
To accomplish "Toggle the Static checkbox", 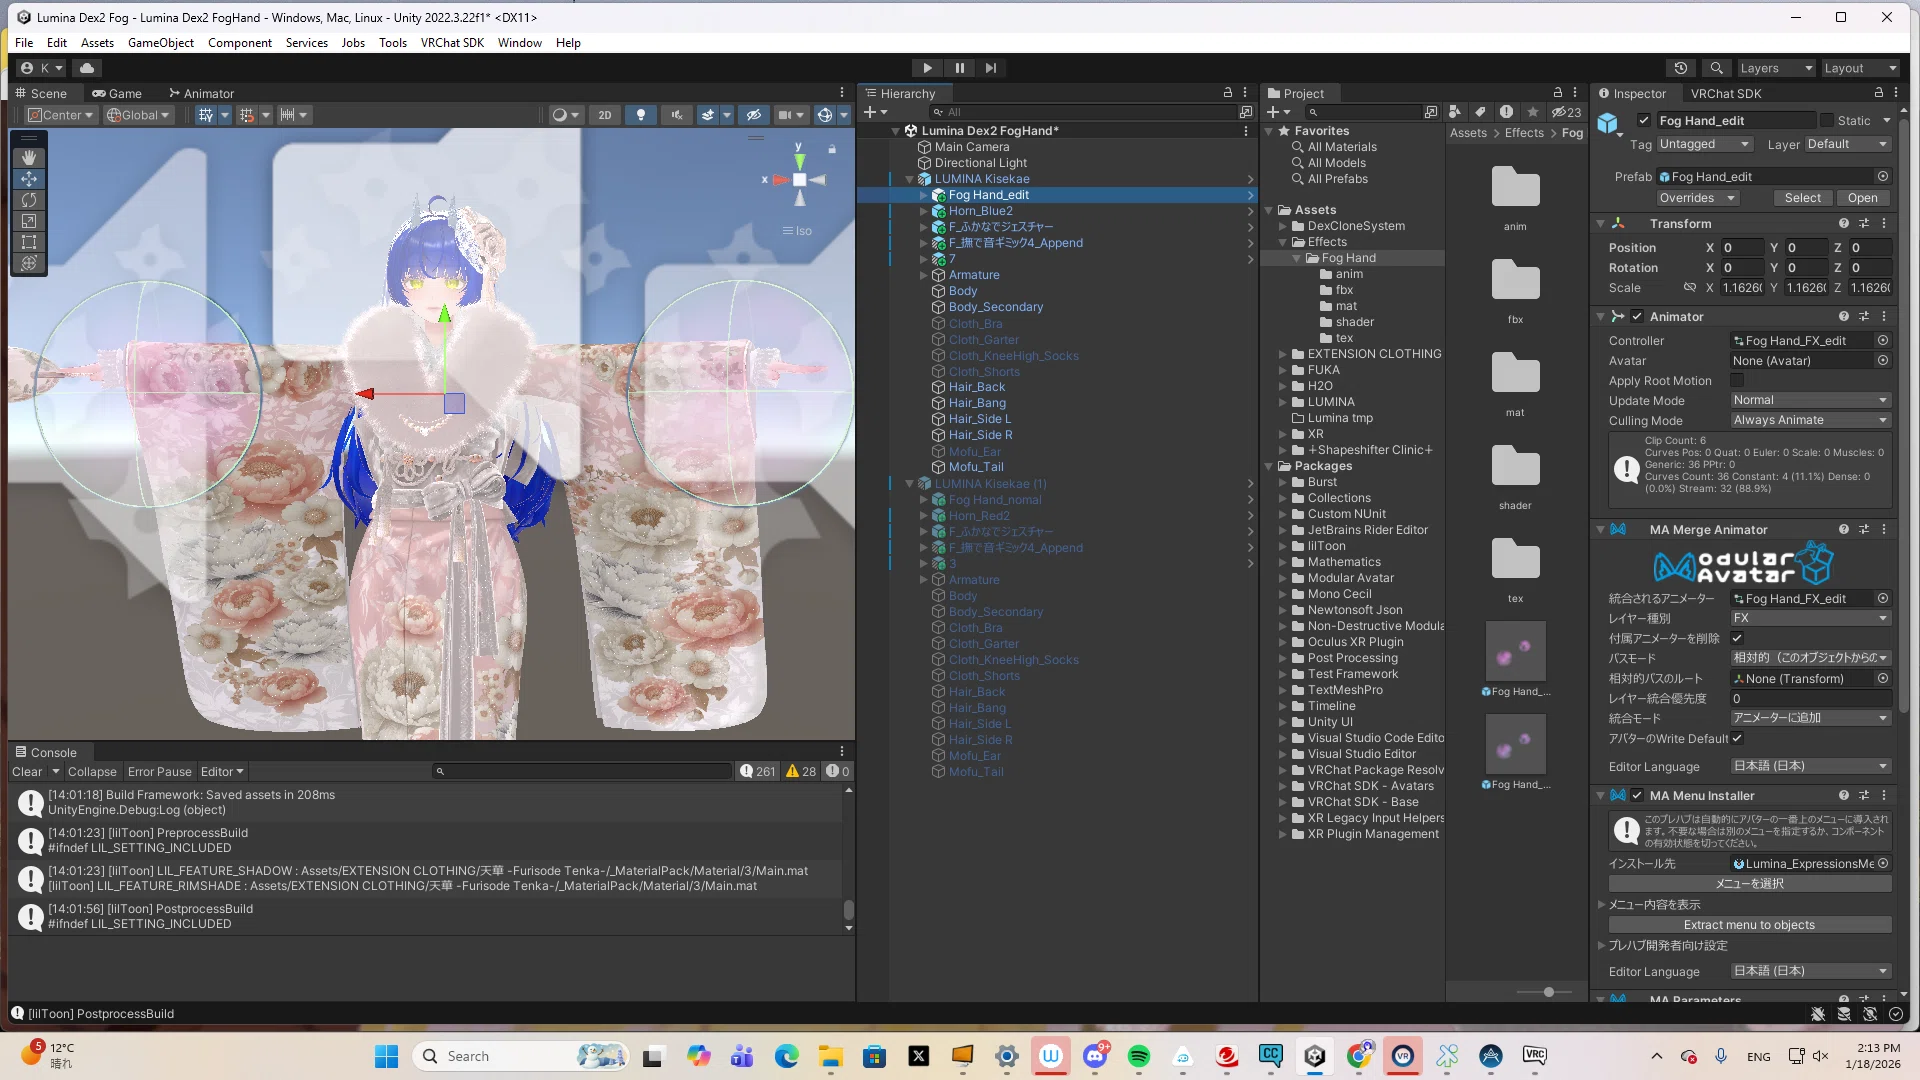I will coord(1827,120).
